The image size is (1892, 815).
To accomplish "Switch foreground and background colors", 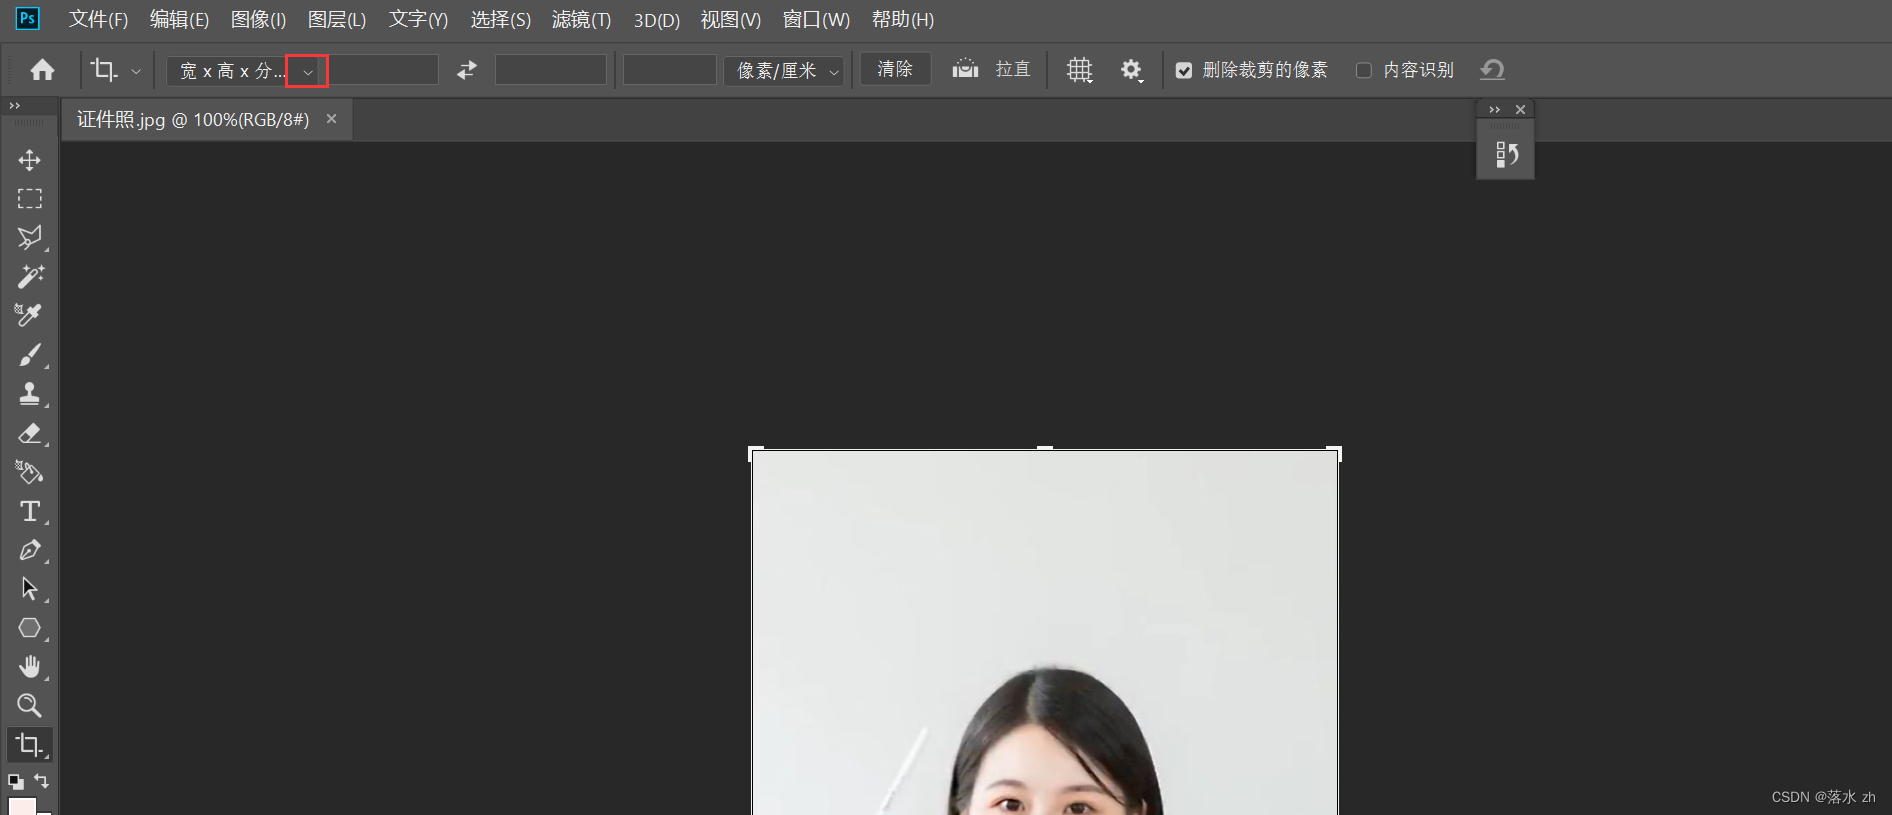I will [x=42, y=781].
